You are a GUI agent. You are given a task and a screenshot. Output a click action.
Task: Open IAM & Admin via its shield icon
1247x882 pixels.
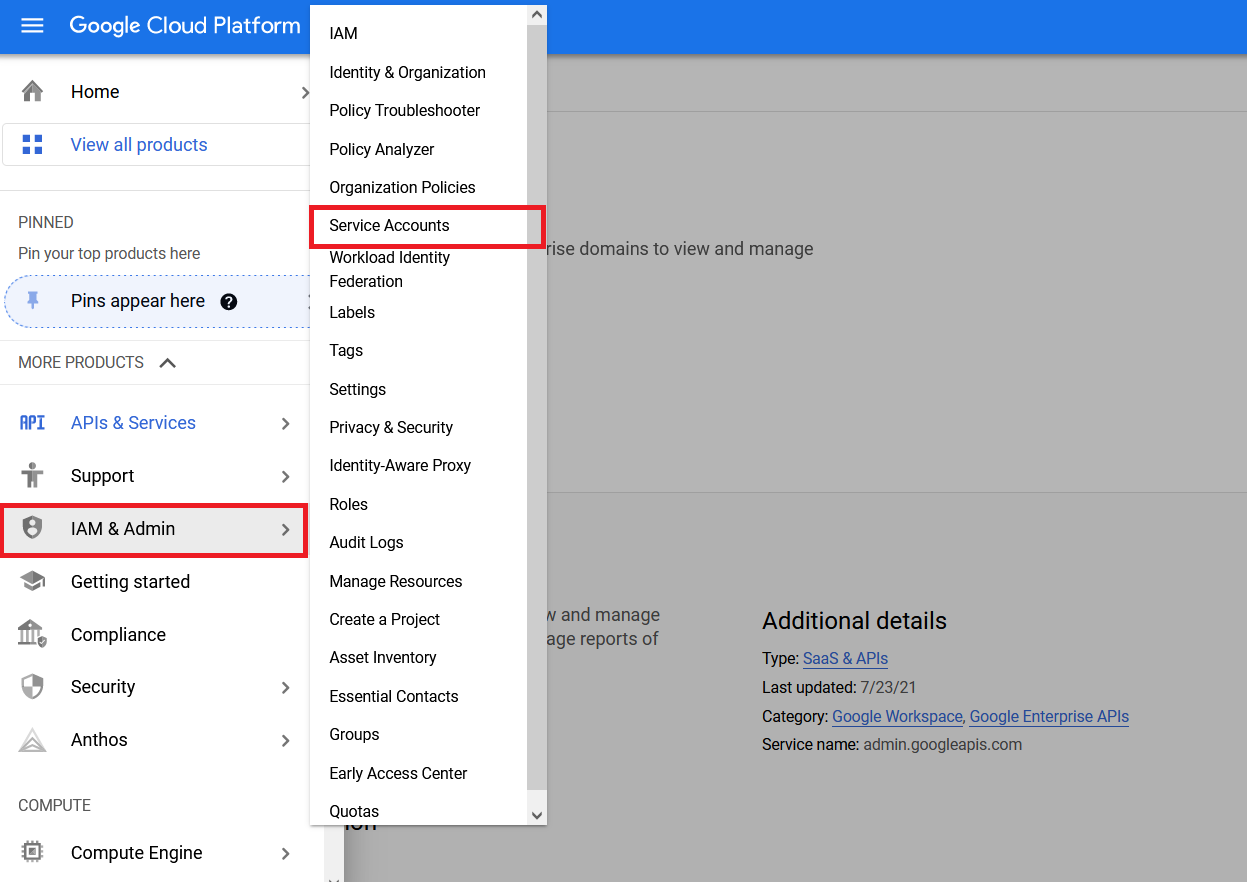click(32, 529)
